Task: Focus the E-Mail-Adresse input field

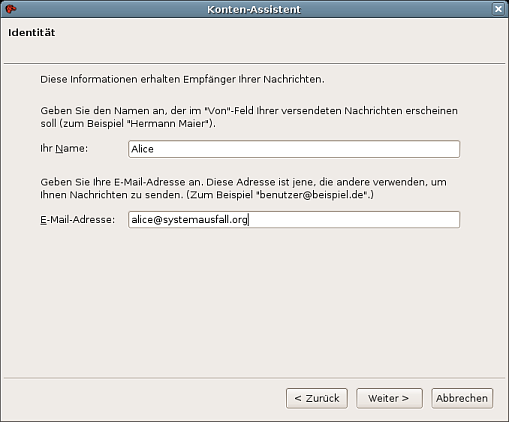Action: (294, 220)
